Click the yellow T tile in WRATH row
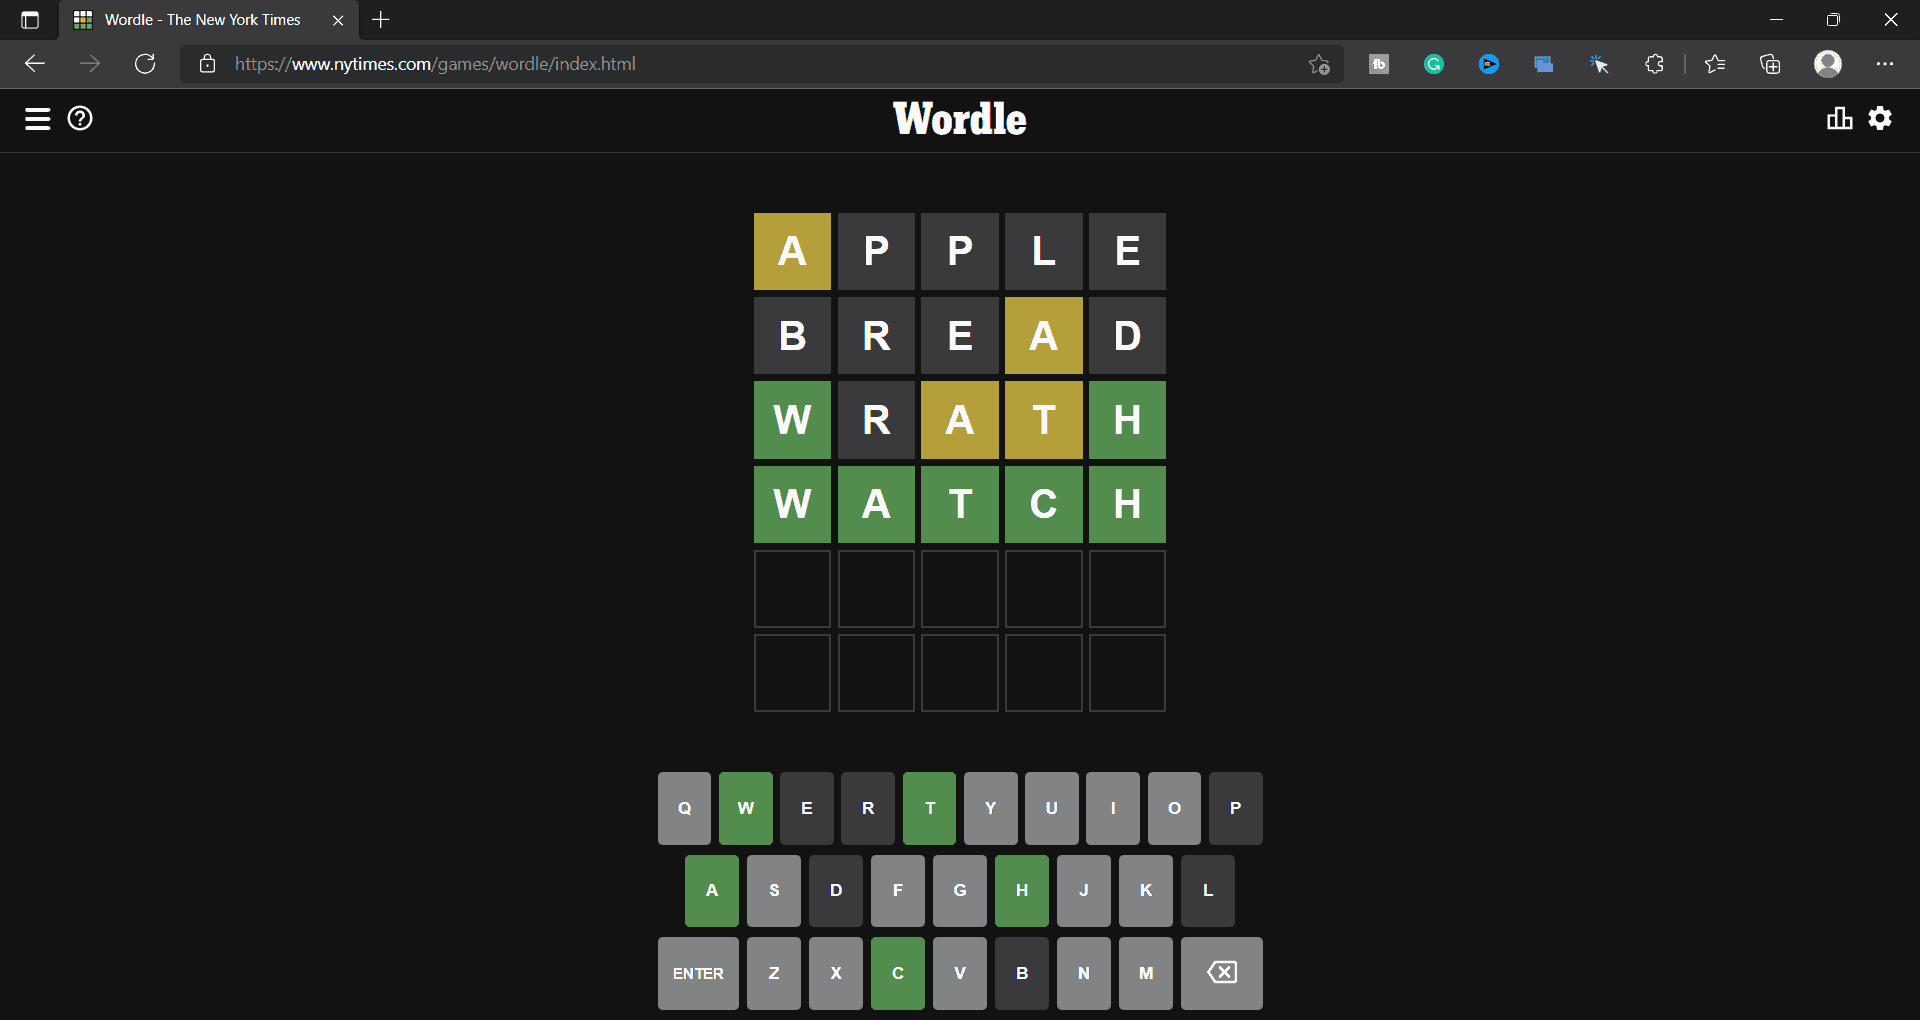The width and height of the screenshot is (1920, 1020). click(x=1044, y=420)
